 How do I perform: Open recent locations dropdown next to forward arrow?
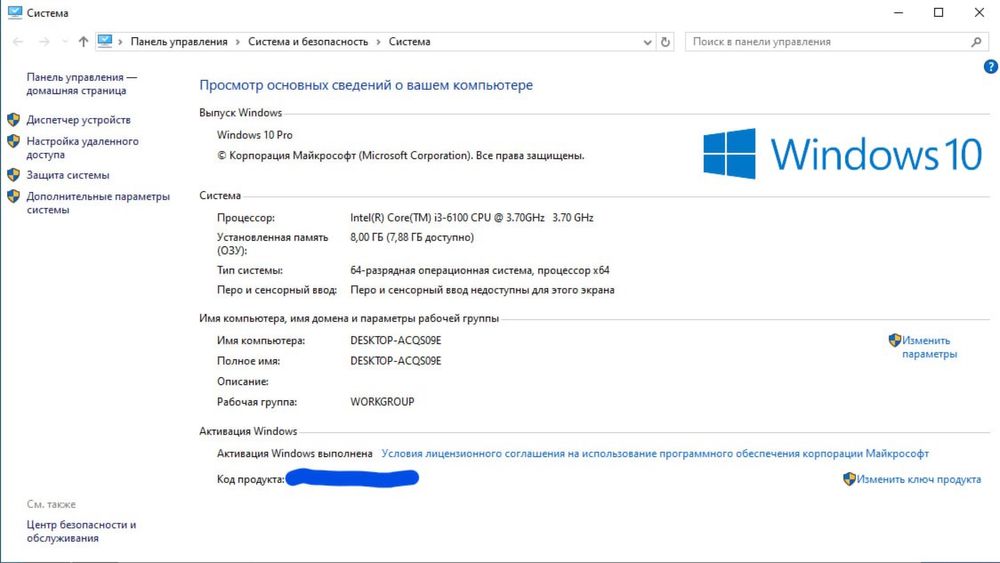[x=64, y=41]
